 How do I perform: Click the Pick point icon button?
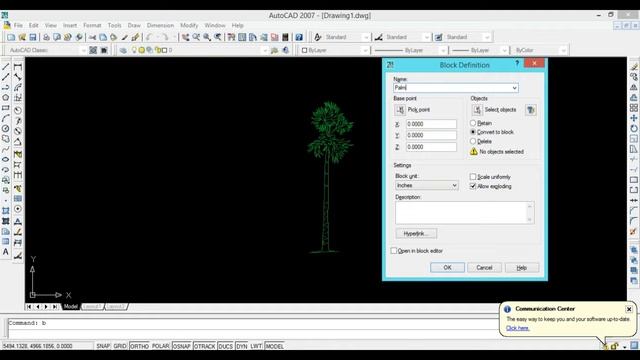coord(400,110)
